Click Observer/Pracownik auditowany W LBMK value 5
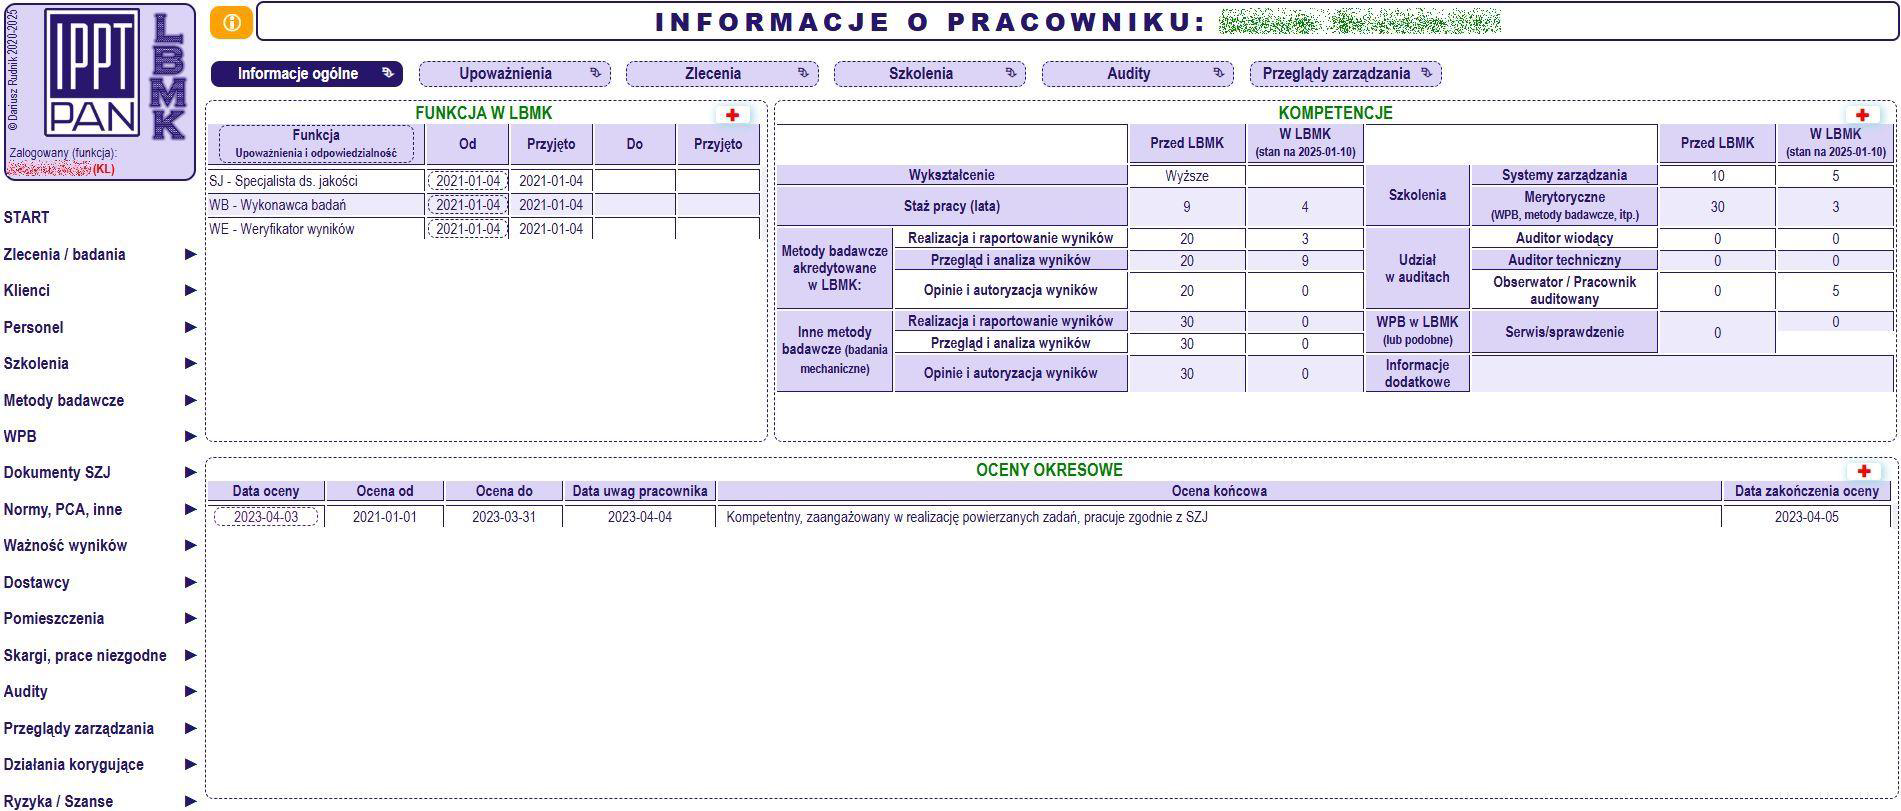This screenshot has height=811, width=1901. (1835, 291)
